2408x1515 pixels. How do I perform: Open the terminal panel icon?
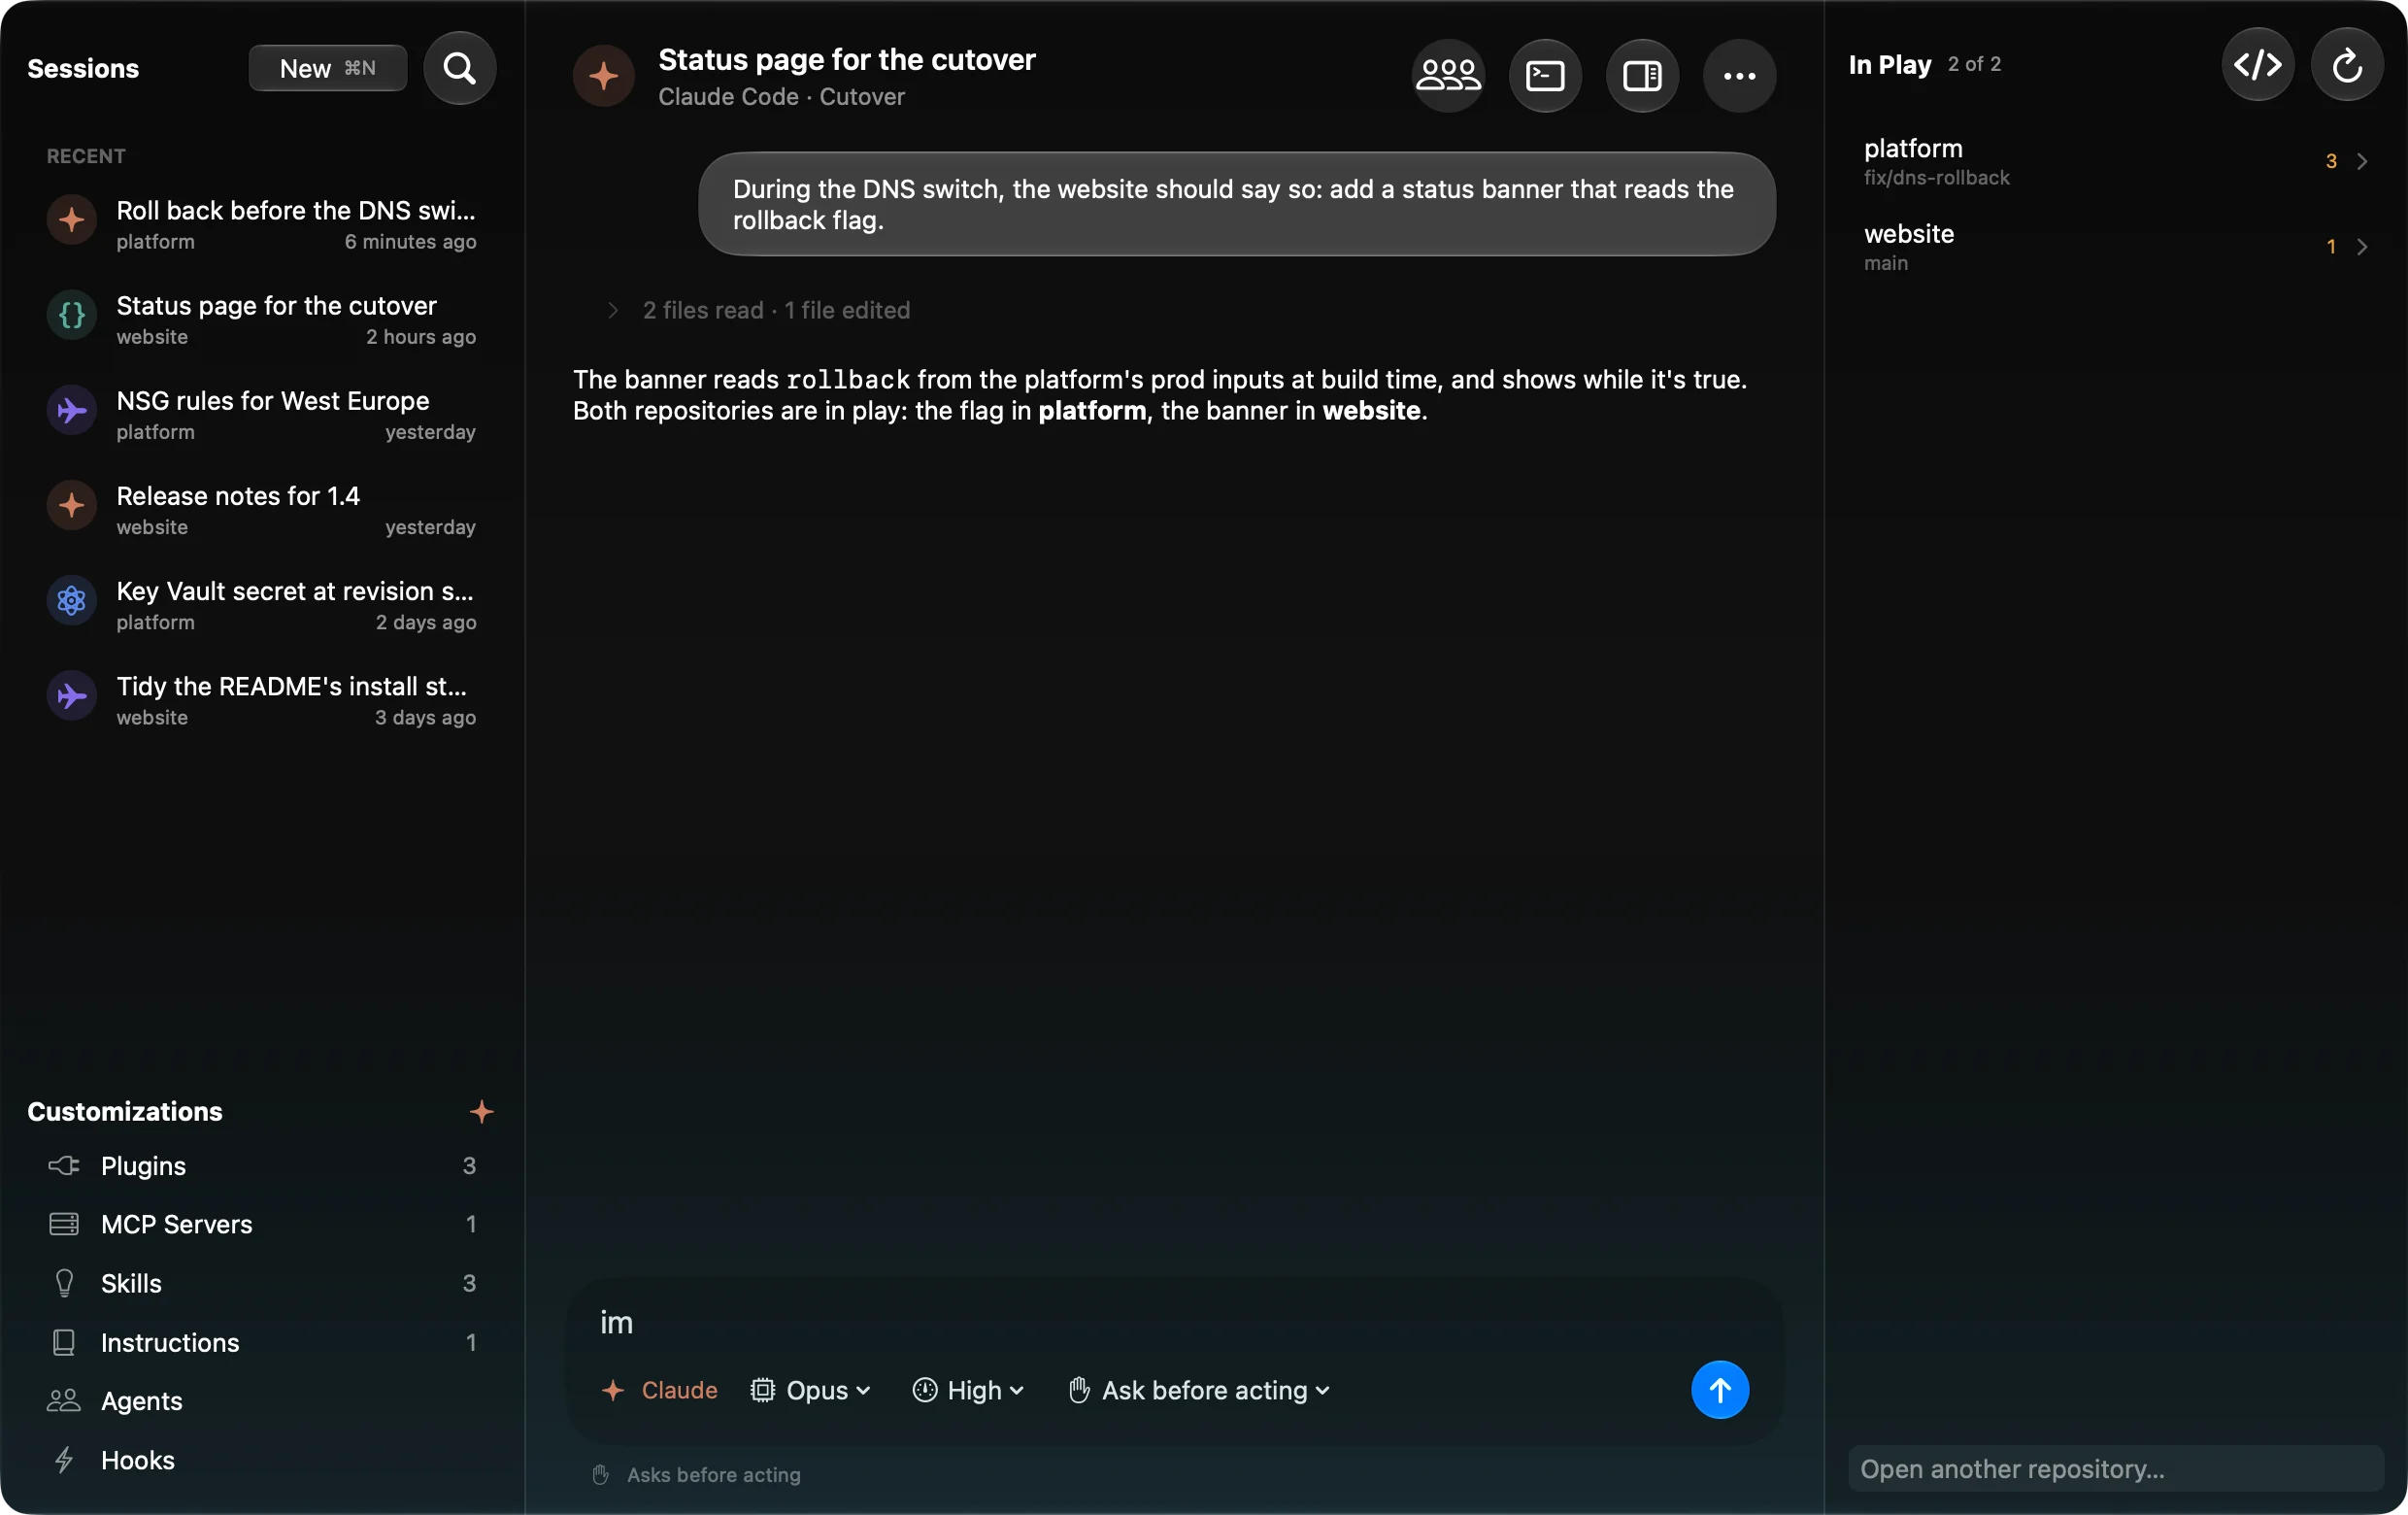coord(1544,76)
